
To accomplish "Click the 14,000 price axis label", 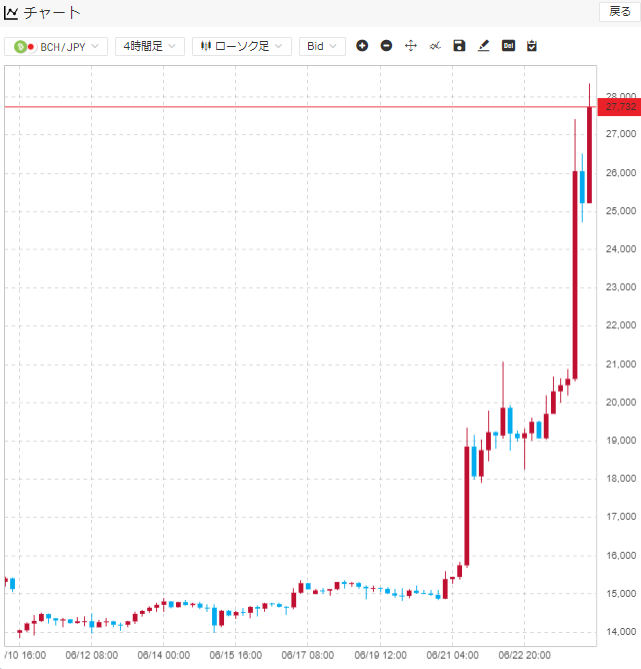I will 621,632.
